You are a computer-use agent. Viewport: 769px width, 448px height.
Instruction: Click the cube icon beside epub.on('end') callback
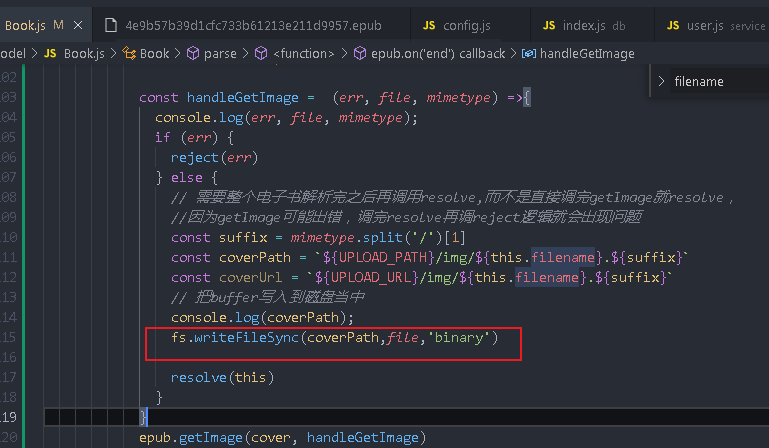click(360, 53)
